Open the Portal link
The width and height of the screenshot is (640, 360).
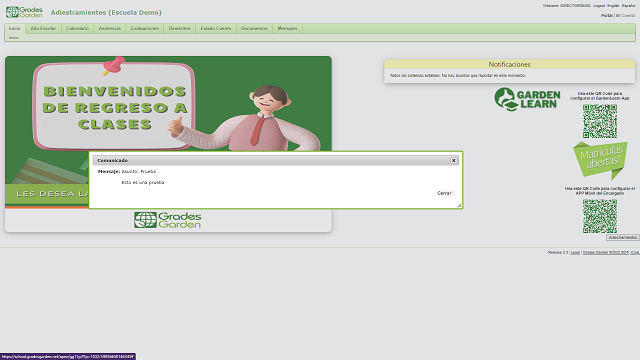[x=607, y=16]
